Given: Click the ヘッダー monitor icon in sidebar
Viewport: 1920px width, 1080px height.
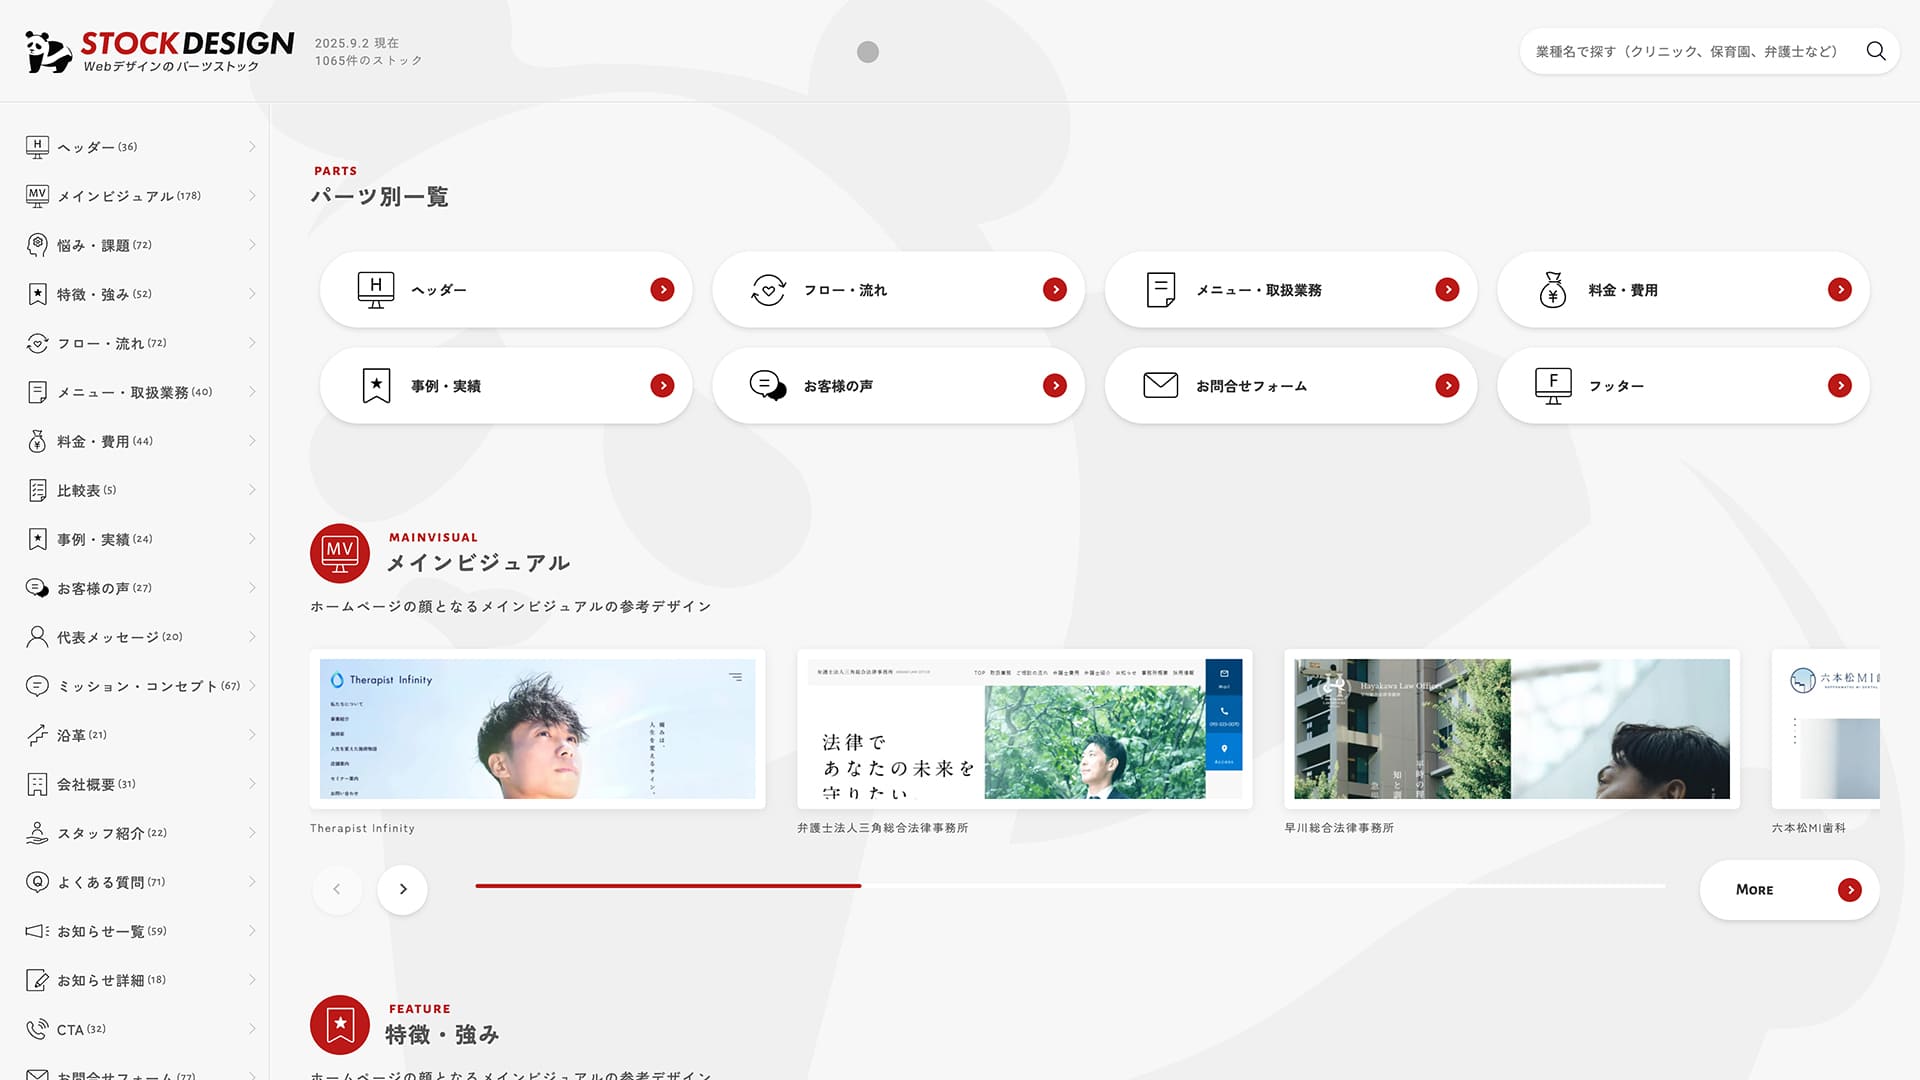Looking at the screenshot, I should click(37, 147).
